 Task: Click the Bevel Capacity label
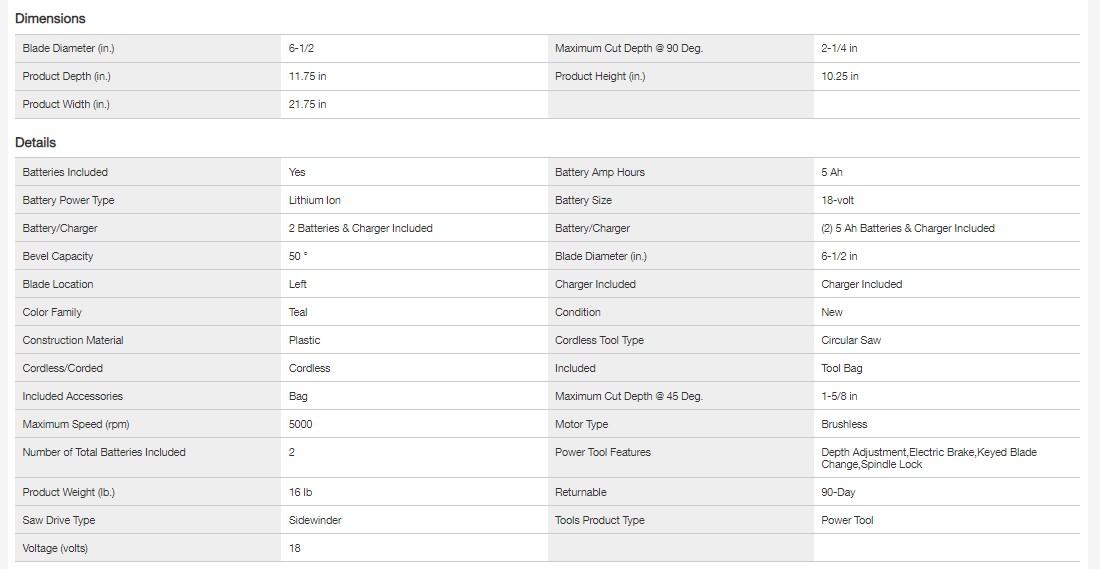click(58, 256)
